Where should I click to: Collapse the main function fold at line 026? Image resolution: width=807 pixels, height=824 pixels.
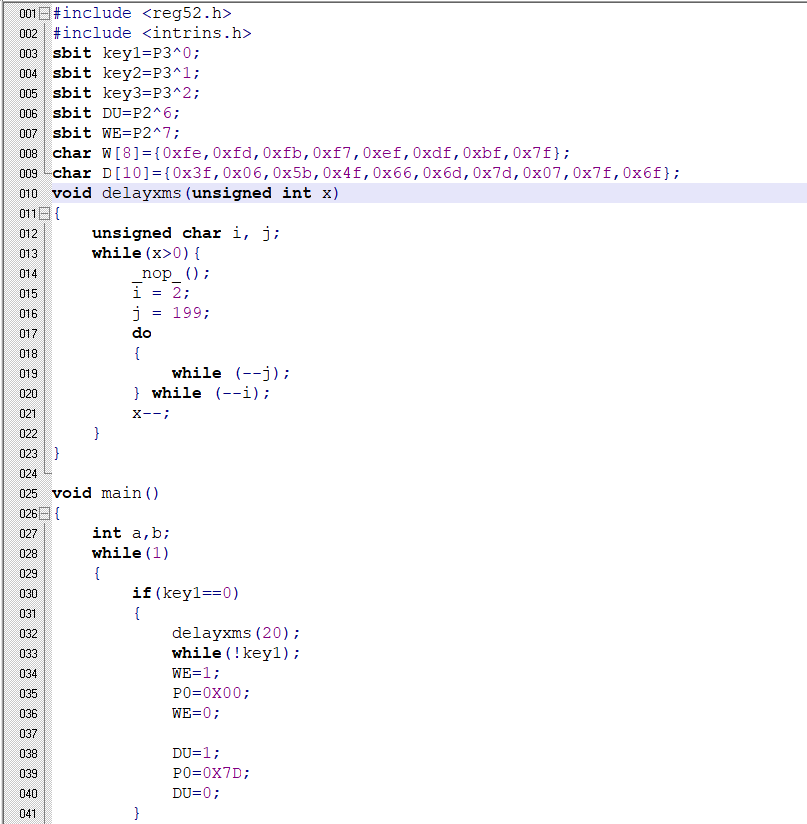point(45,513)
